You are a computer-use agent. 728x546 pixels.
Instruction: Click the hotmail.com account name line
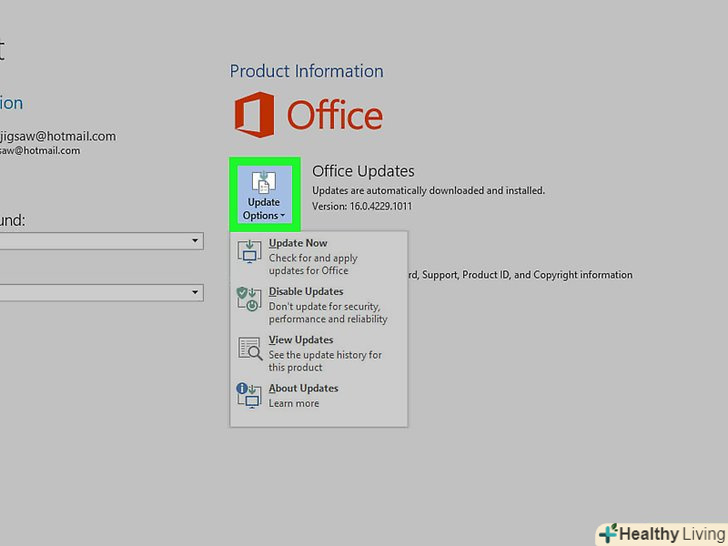[58, 136]
